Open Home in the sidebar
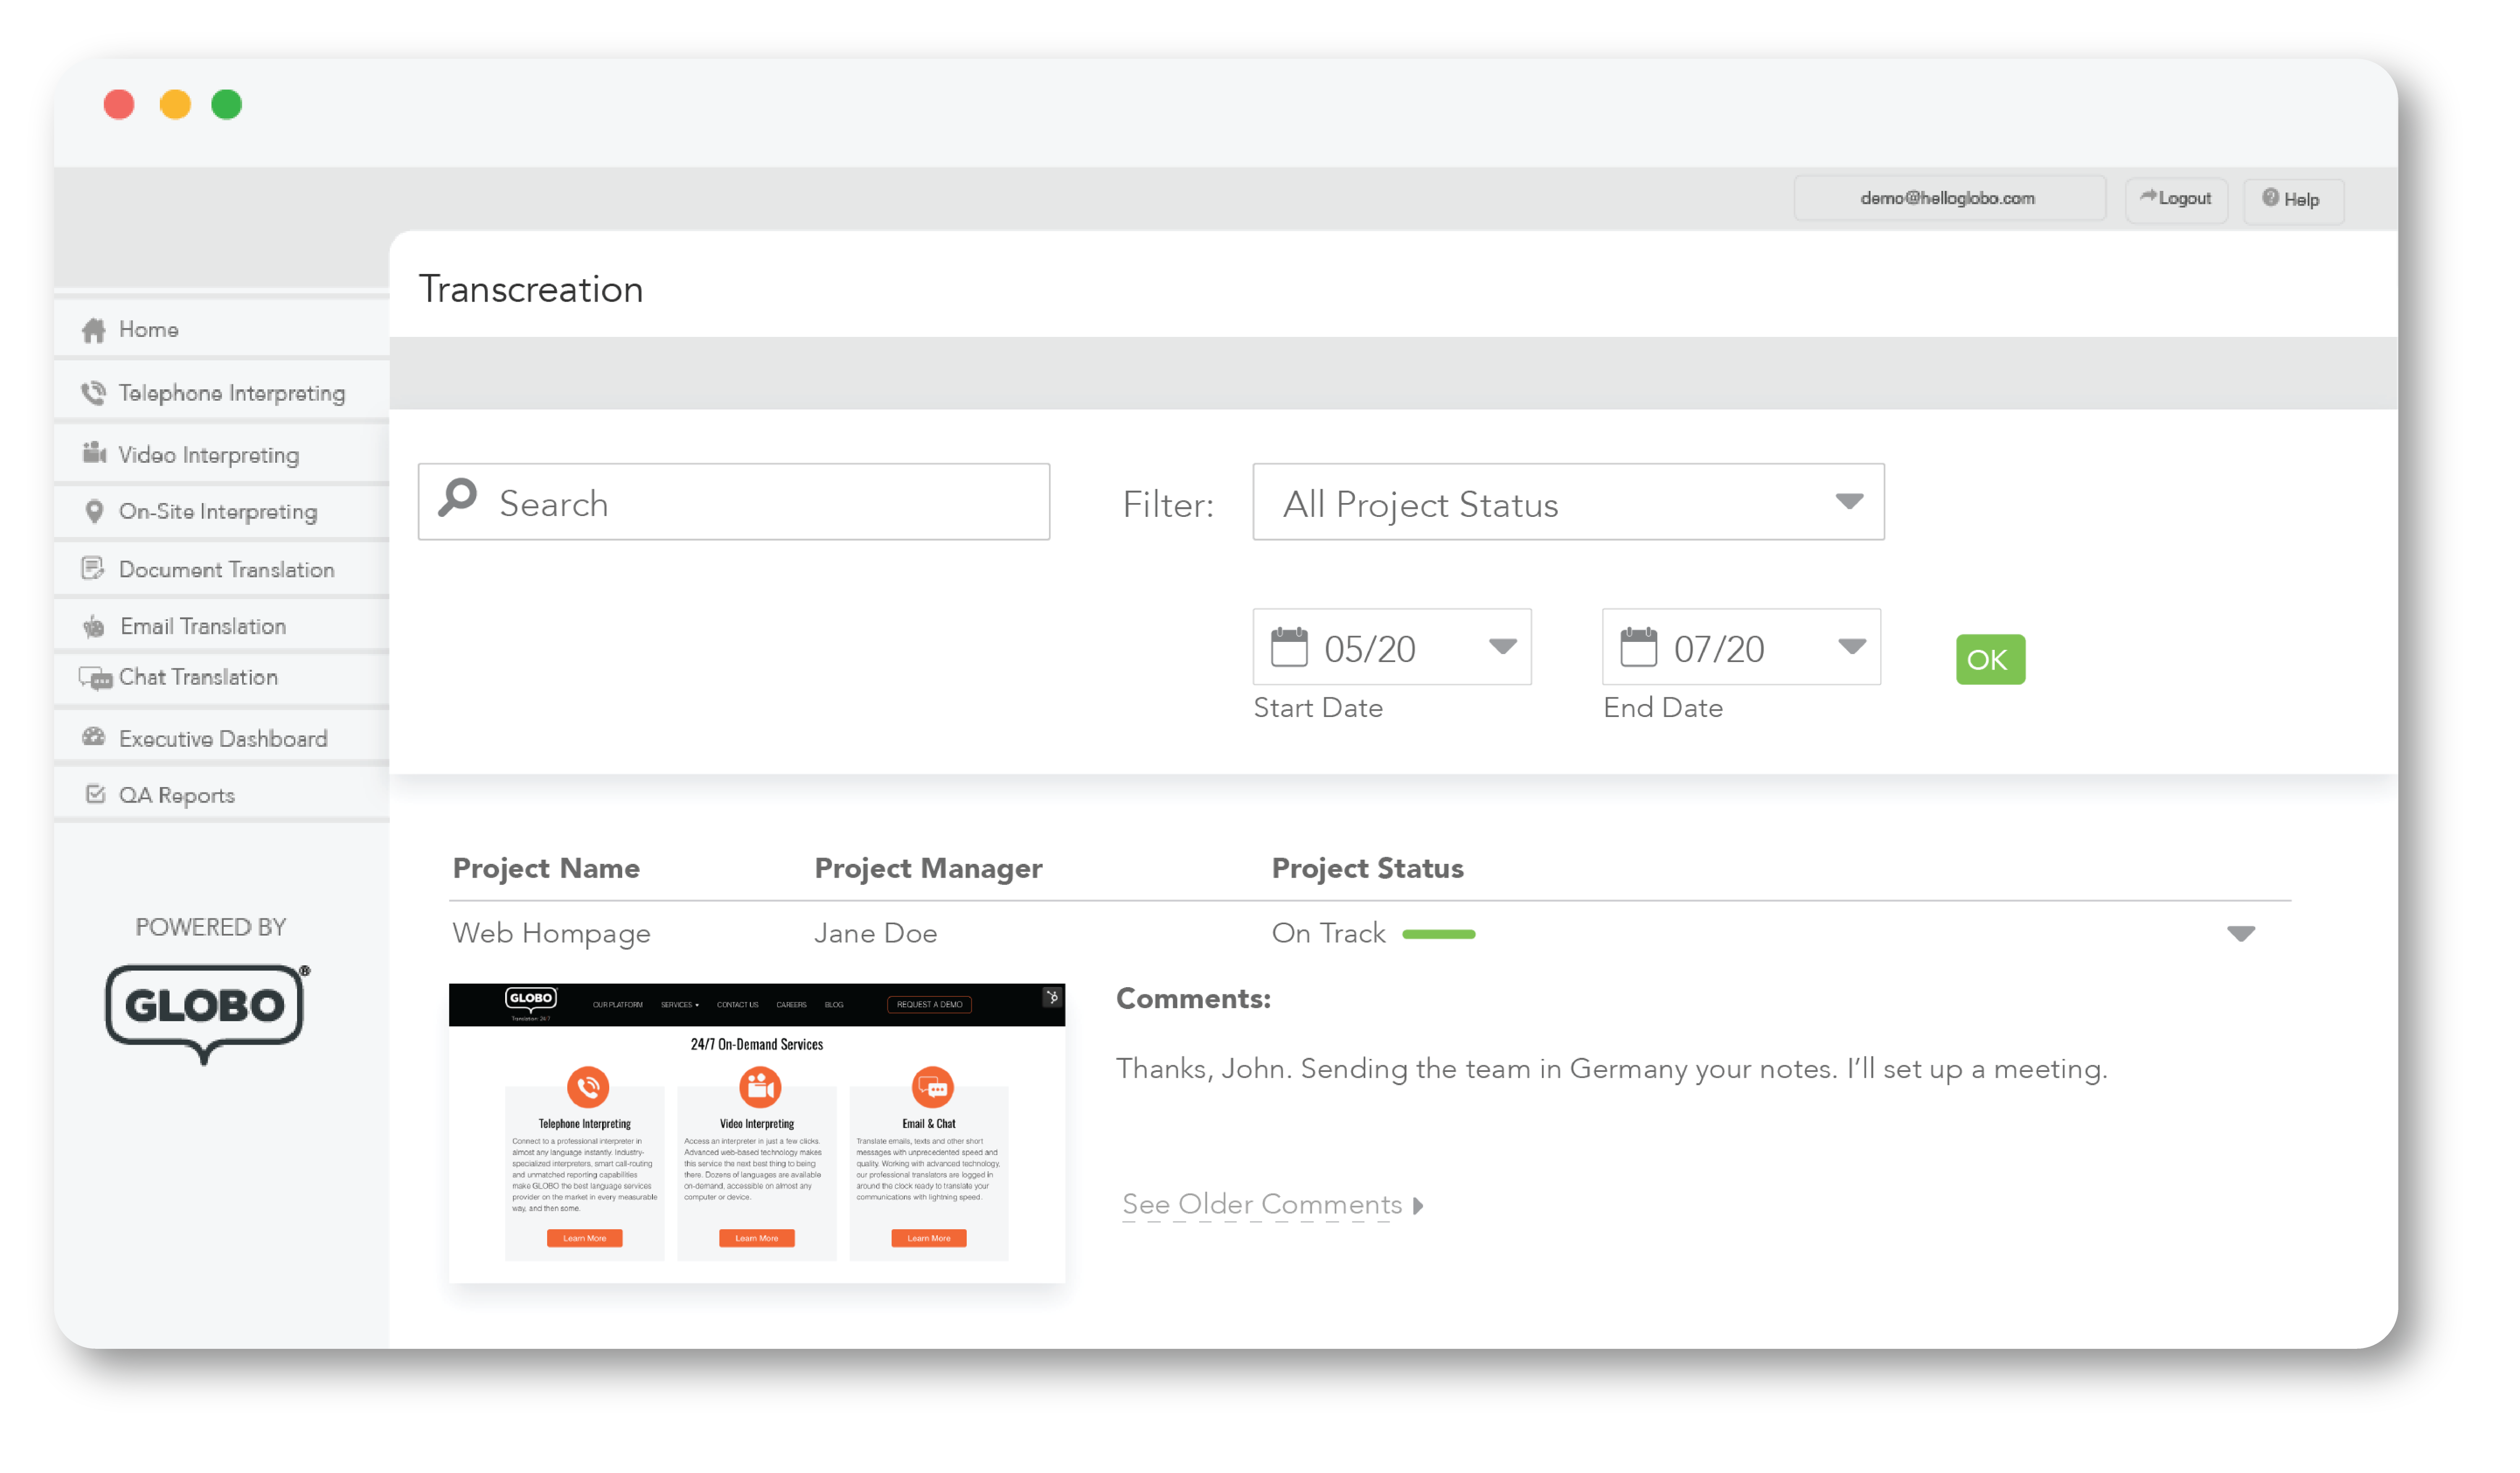 [222, 329]
